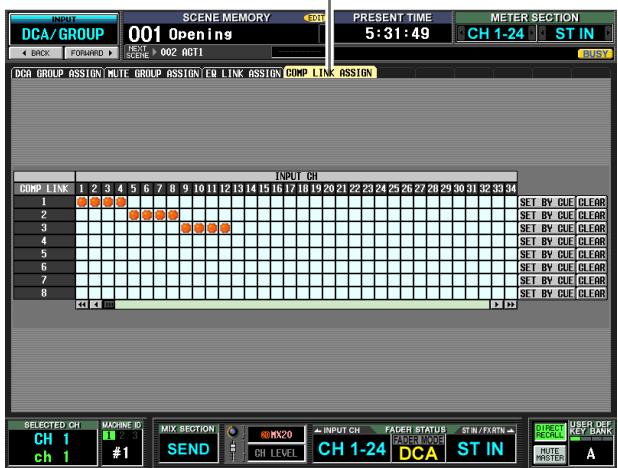This screenshot has width=618, height=468.
Task: Click comp link row label 6
Action: 44,267
